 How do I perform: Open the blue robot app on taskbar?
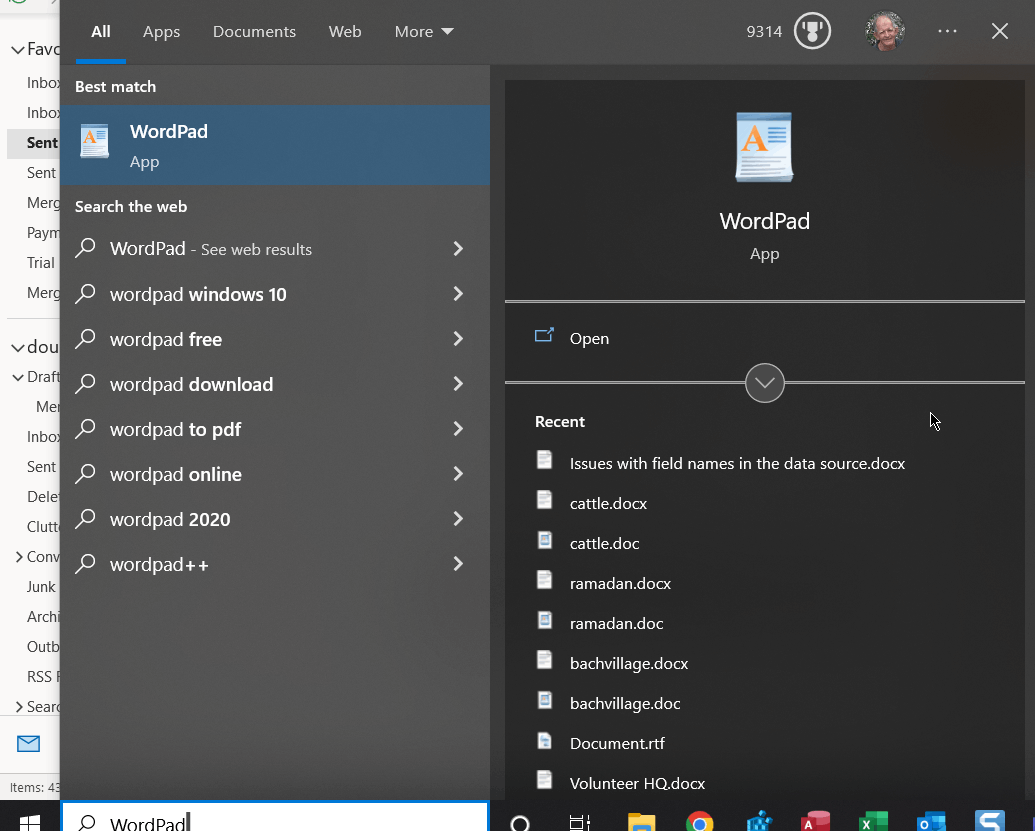(759, 822)
